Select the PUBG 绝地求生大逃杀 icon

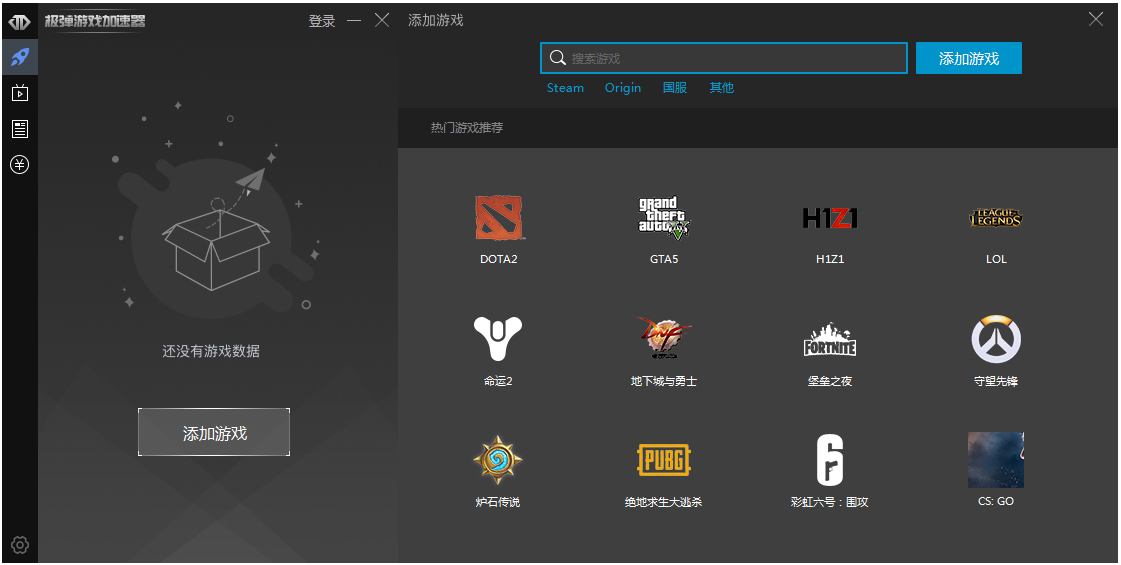pyautogui.click(x=664, y=460)
